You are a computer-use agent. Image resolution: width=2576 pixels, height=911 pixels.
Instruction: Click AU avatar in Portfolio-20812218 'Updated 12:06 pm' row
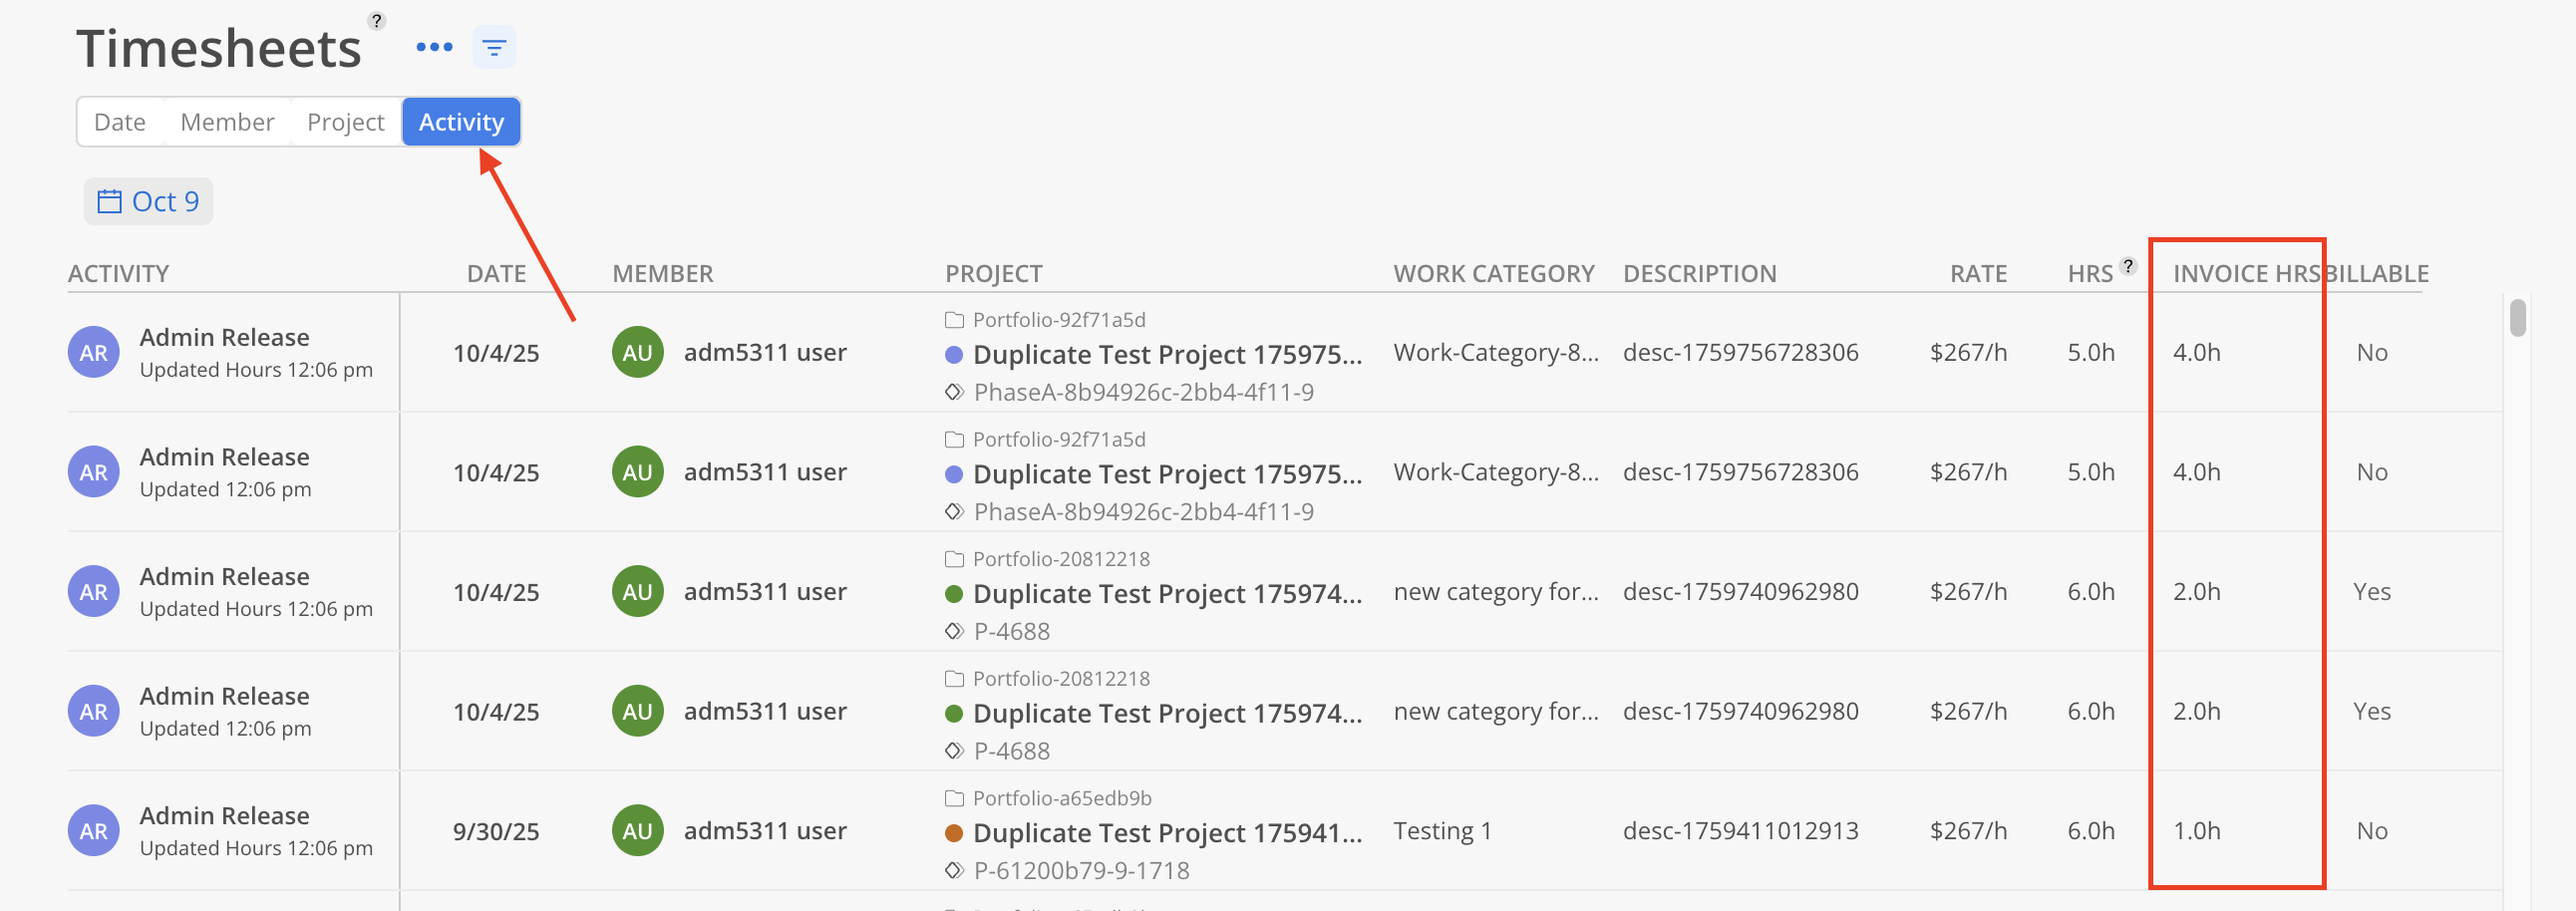(x=638, y=711)
